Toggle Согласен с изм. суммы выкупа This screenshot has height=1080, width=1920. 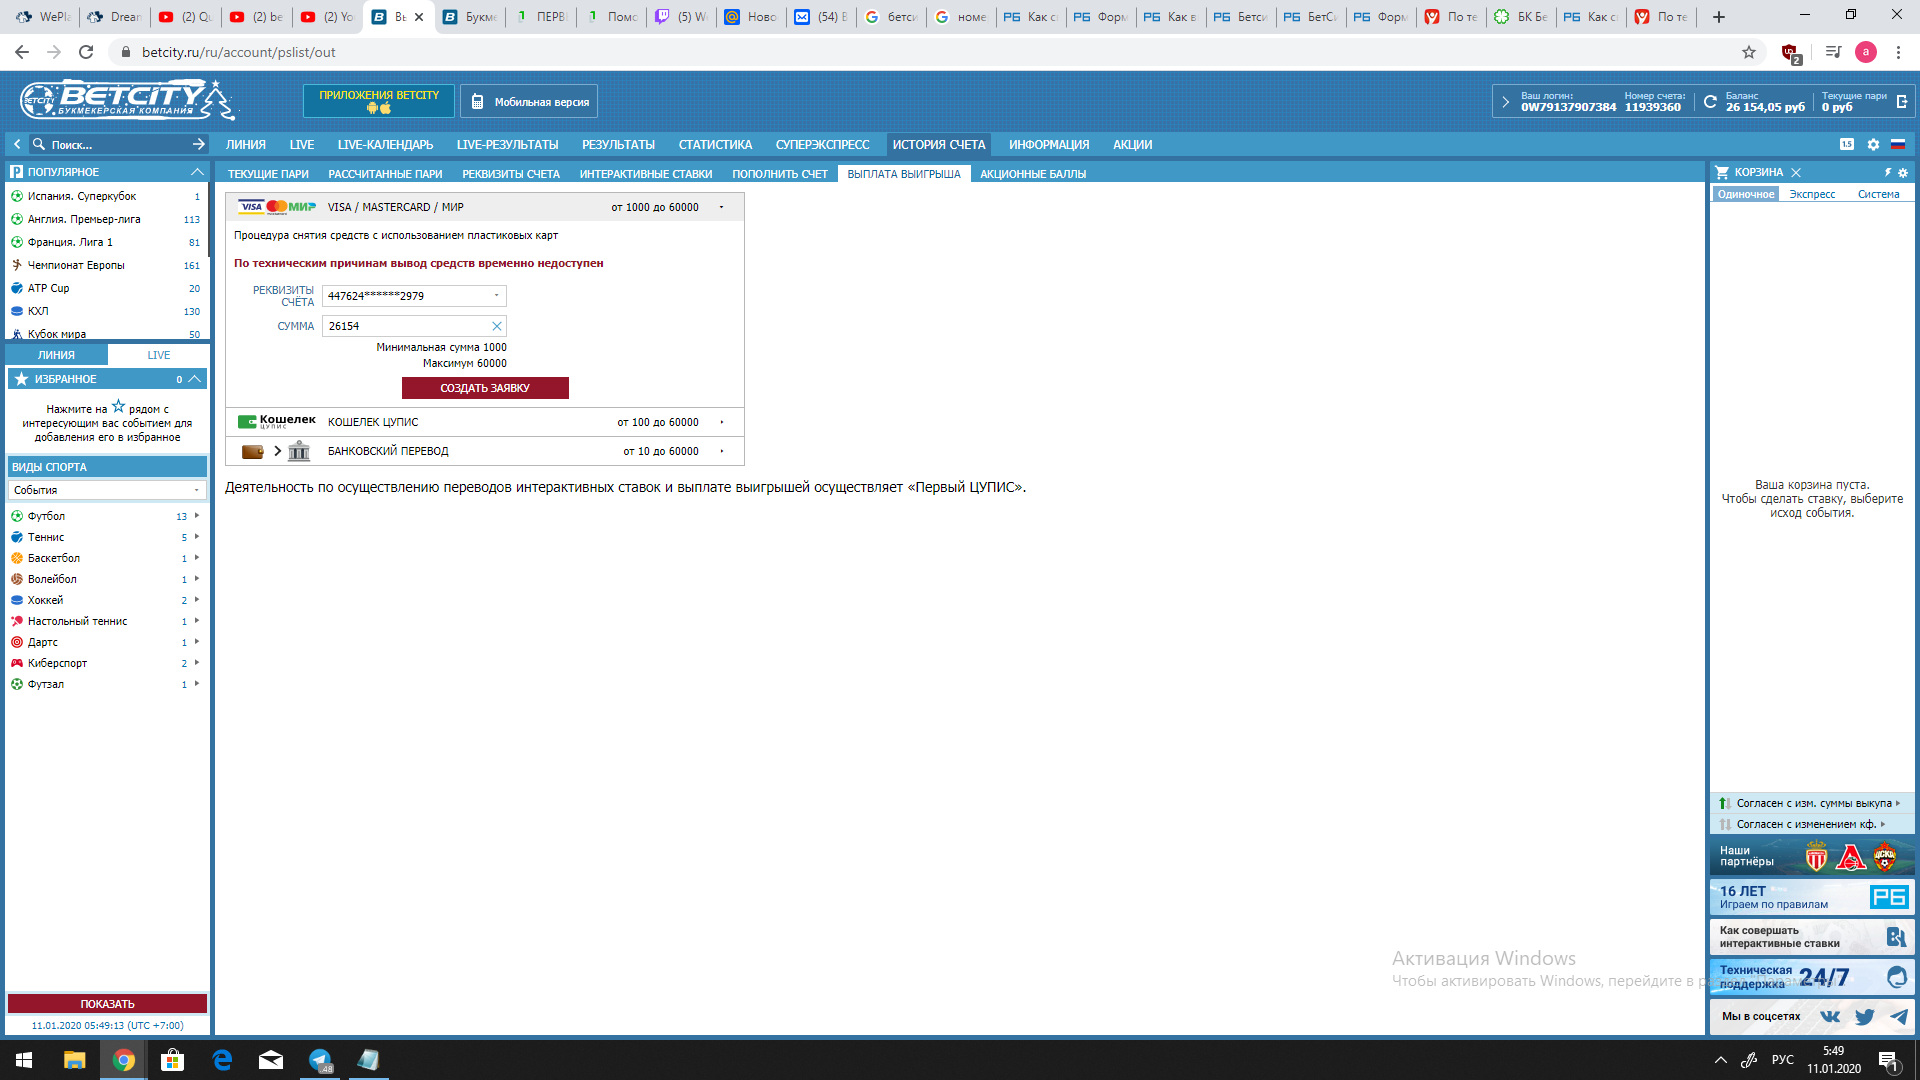coord(1812,803)
